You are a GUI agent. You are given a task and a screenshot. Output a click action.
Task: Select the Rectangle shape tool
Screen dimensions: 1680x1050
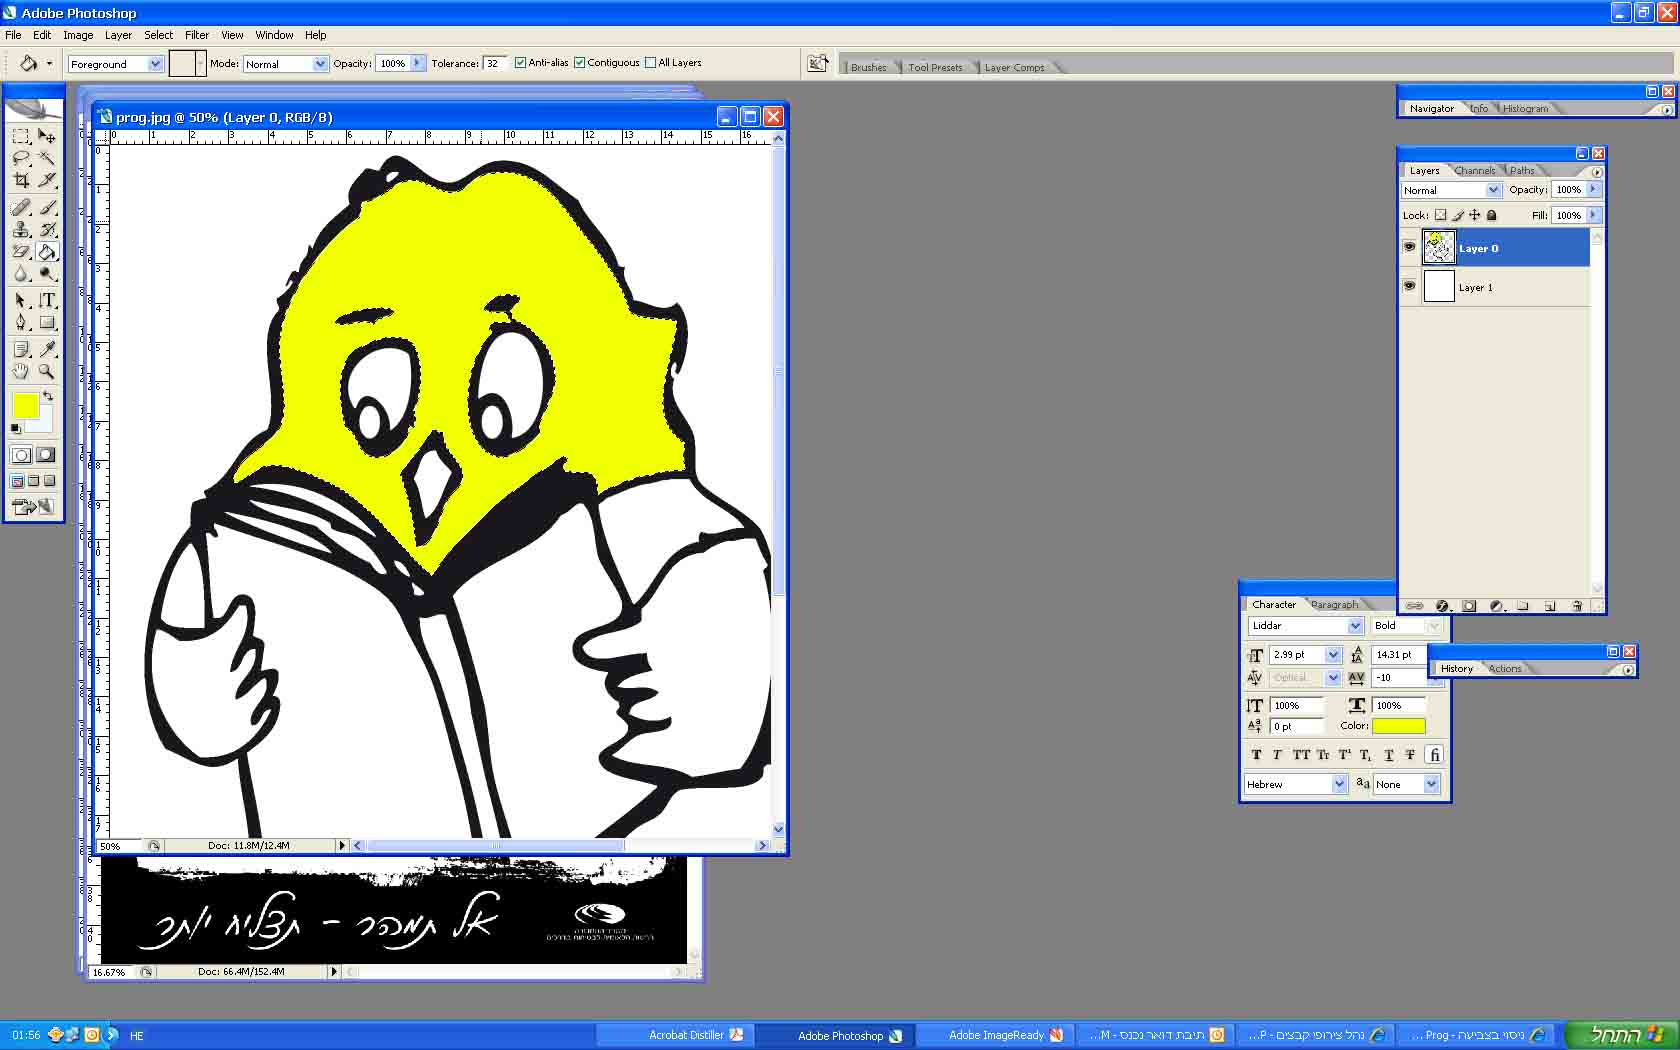47,322
